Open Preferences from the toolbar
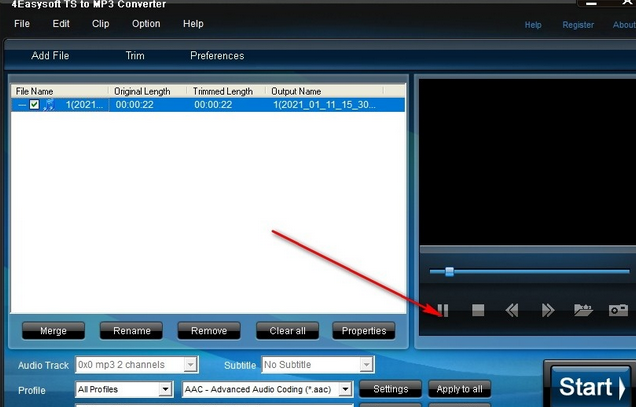Viewport: 636px width, 407px height. point(217,56)
